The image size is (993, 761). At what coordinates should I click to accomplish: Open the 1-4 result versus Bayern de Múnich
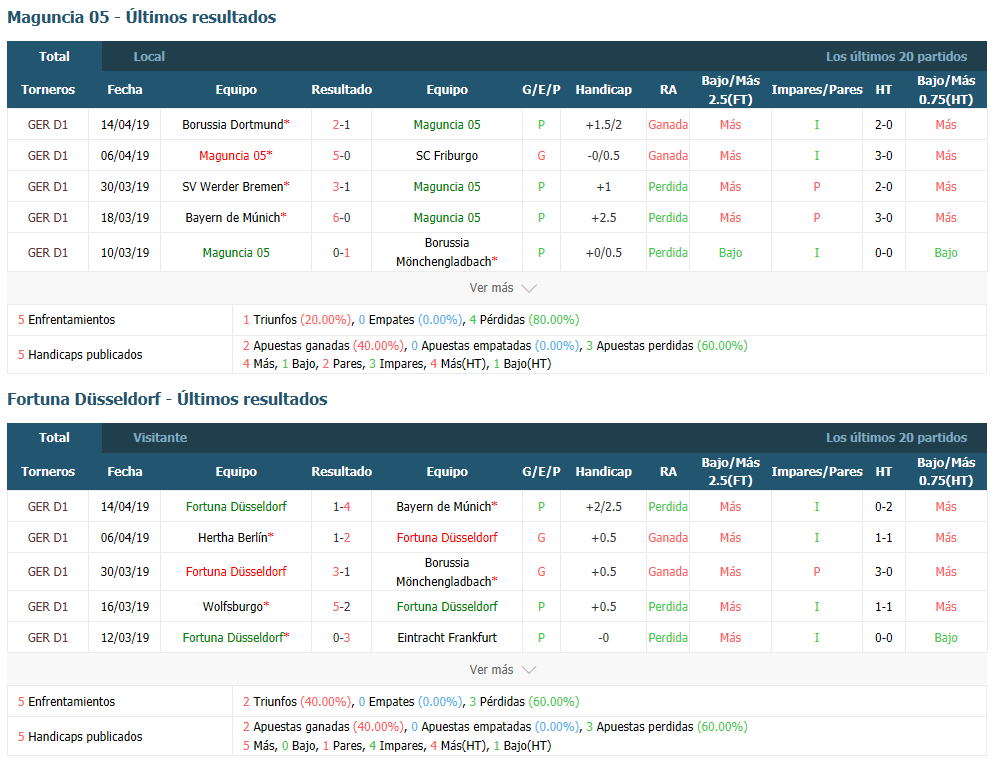pyautogui.click(x=341, y=506)
